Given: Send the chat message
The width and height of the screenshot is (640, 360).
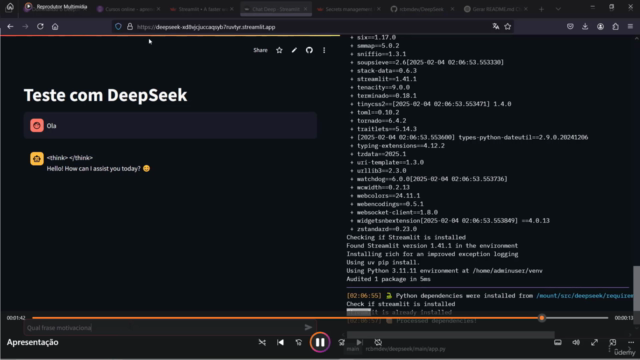Looking at the screenshot, I should tap(308, 327).
